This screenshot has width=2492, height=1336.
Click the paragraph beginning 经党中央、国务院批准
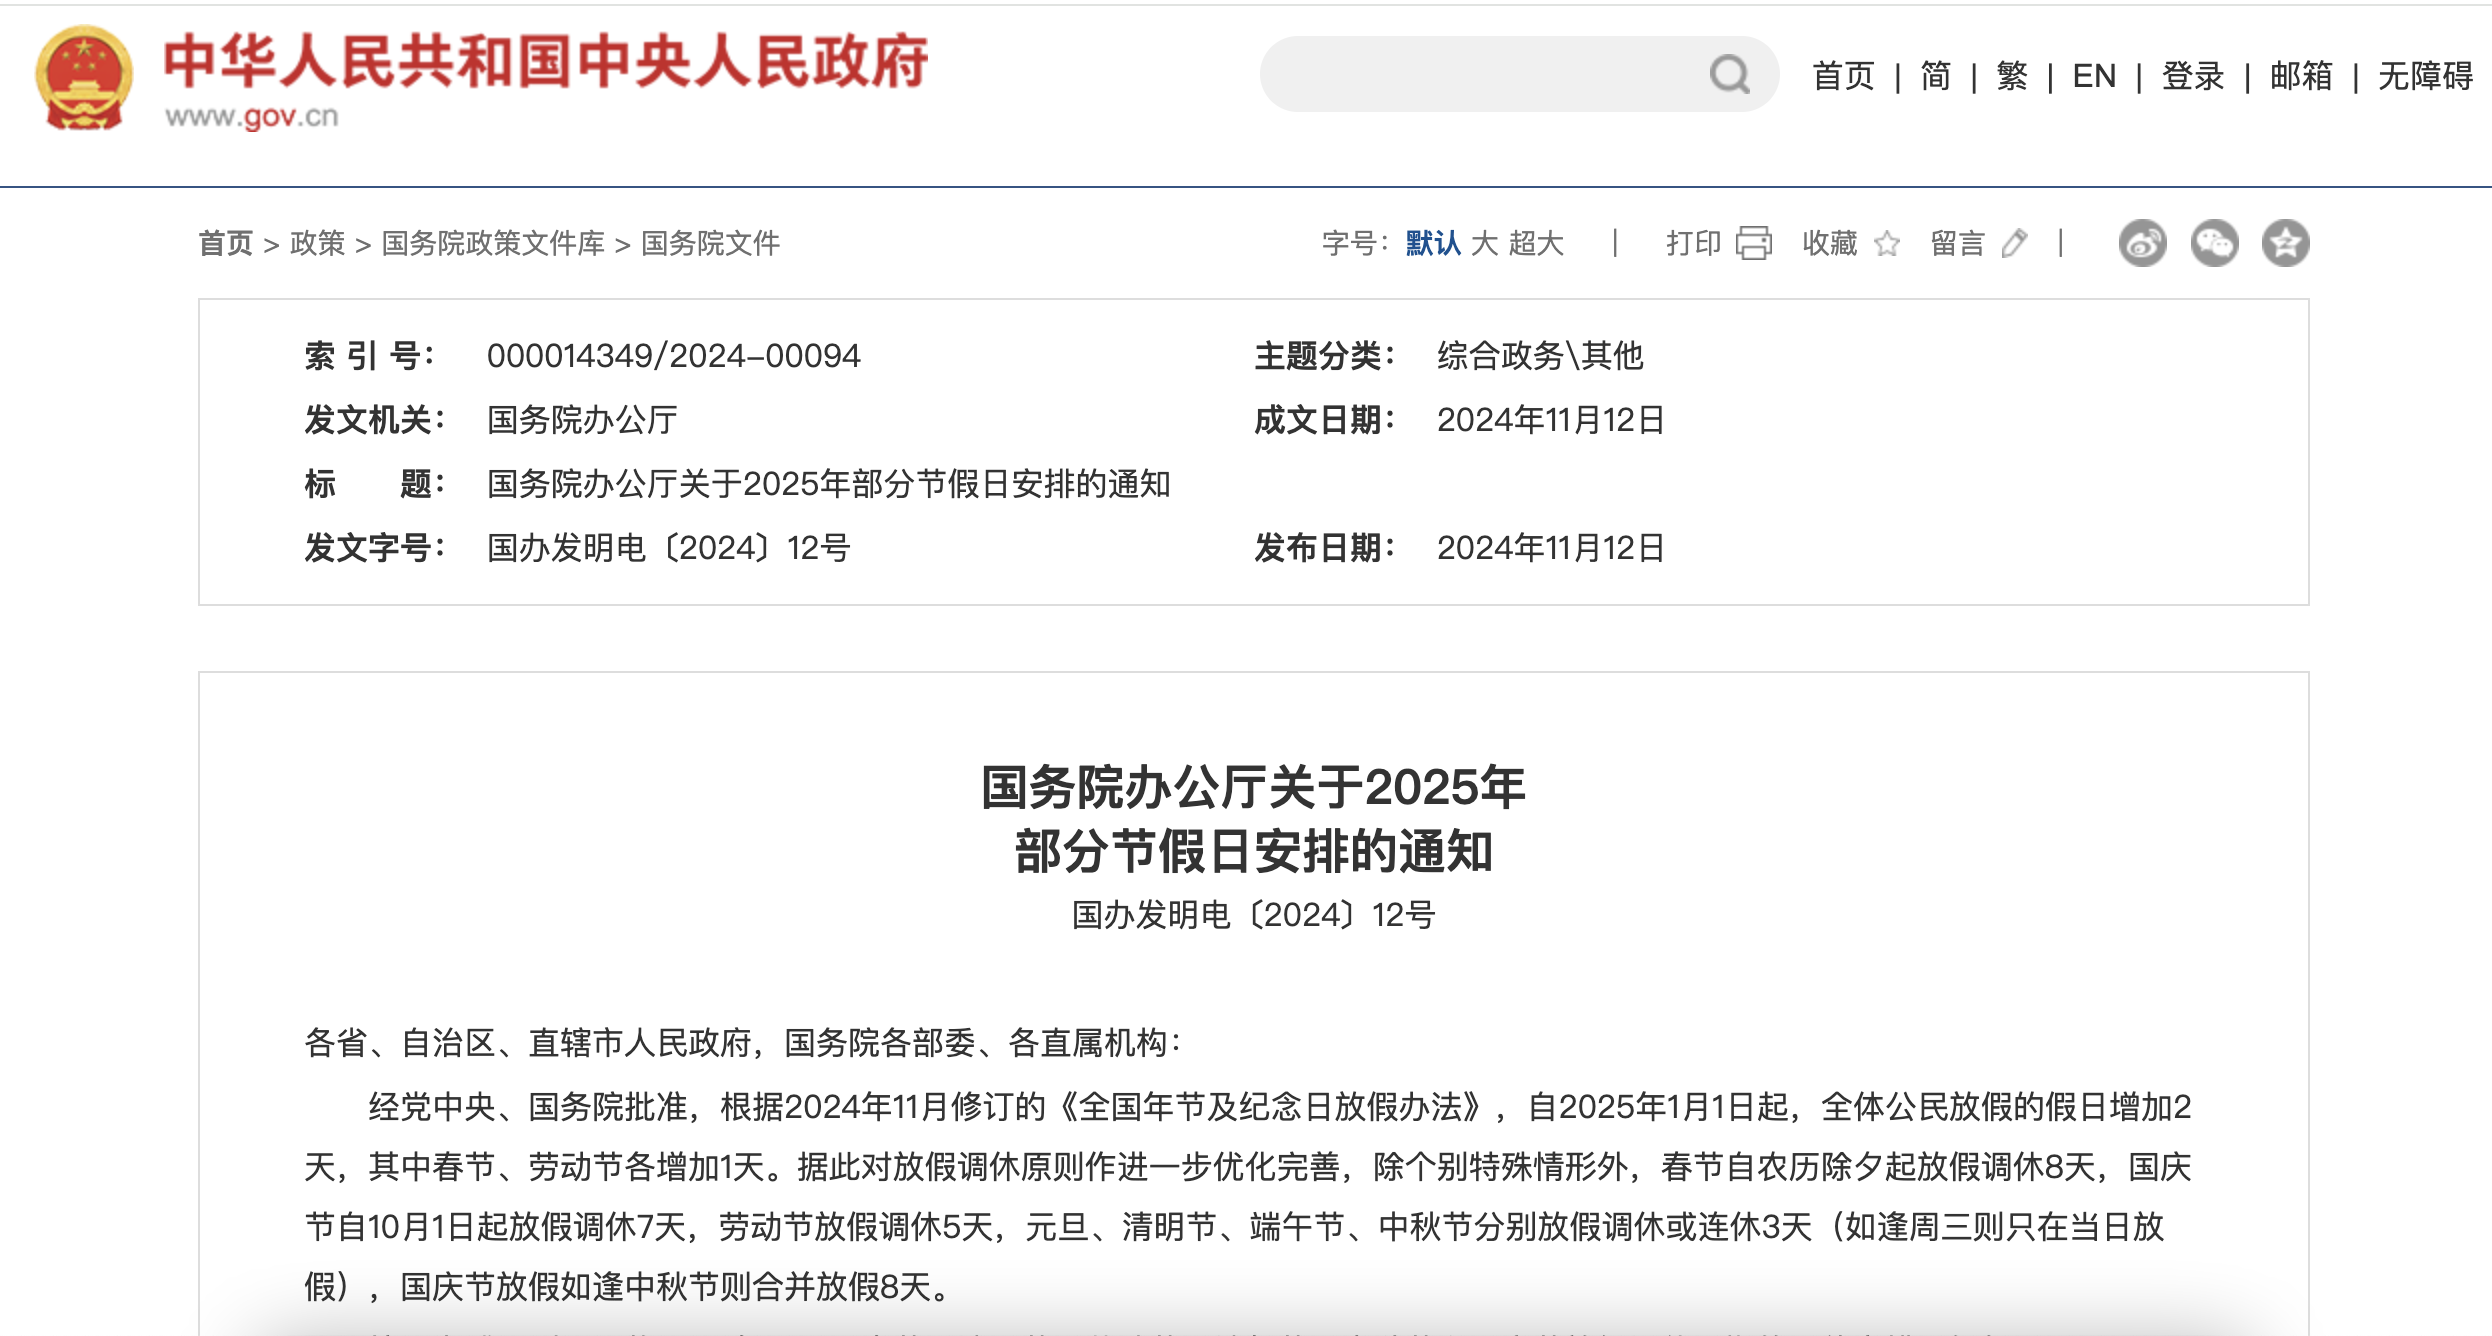1248,1196
